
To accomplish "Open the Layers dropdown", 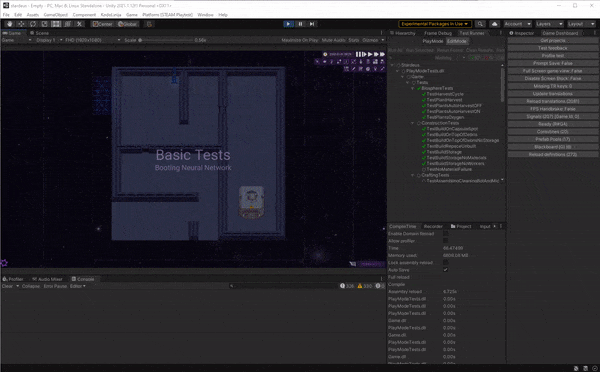I will (x=549, y=24).
